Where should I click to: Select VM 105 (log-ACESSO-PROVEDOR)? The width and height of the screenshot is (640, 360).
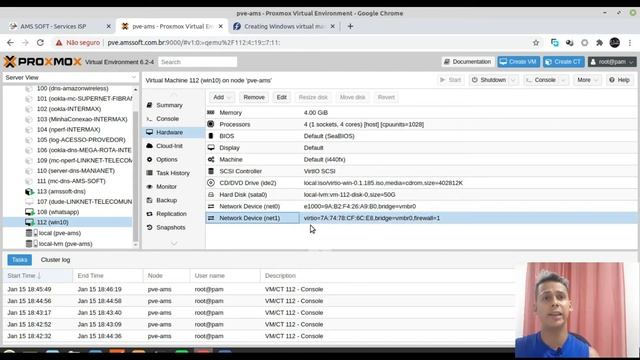[81, 140]
